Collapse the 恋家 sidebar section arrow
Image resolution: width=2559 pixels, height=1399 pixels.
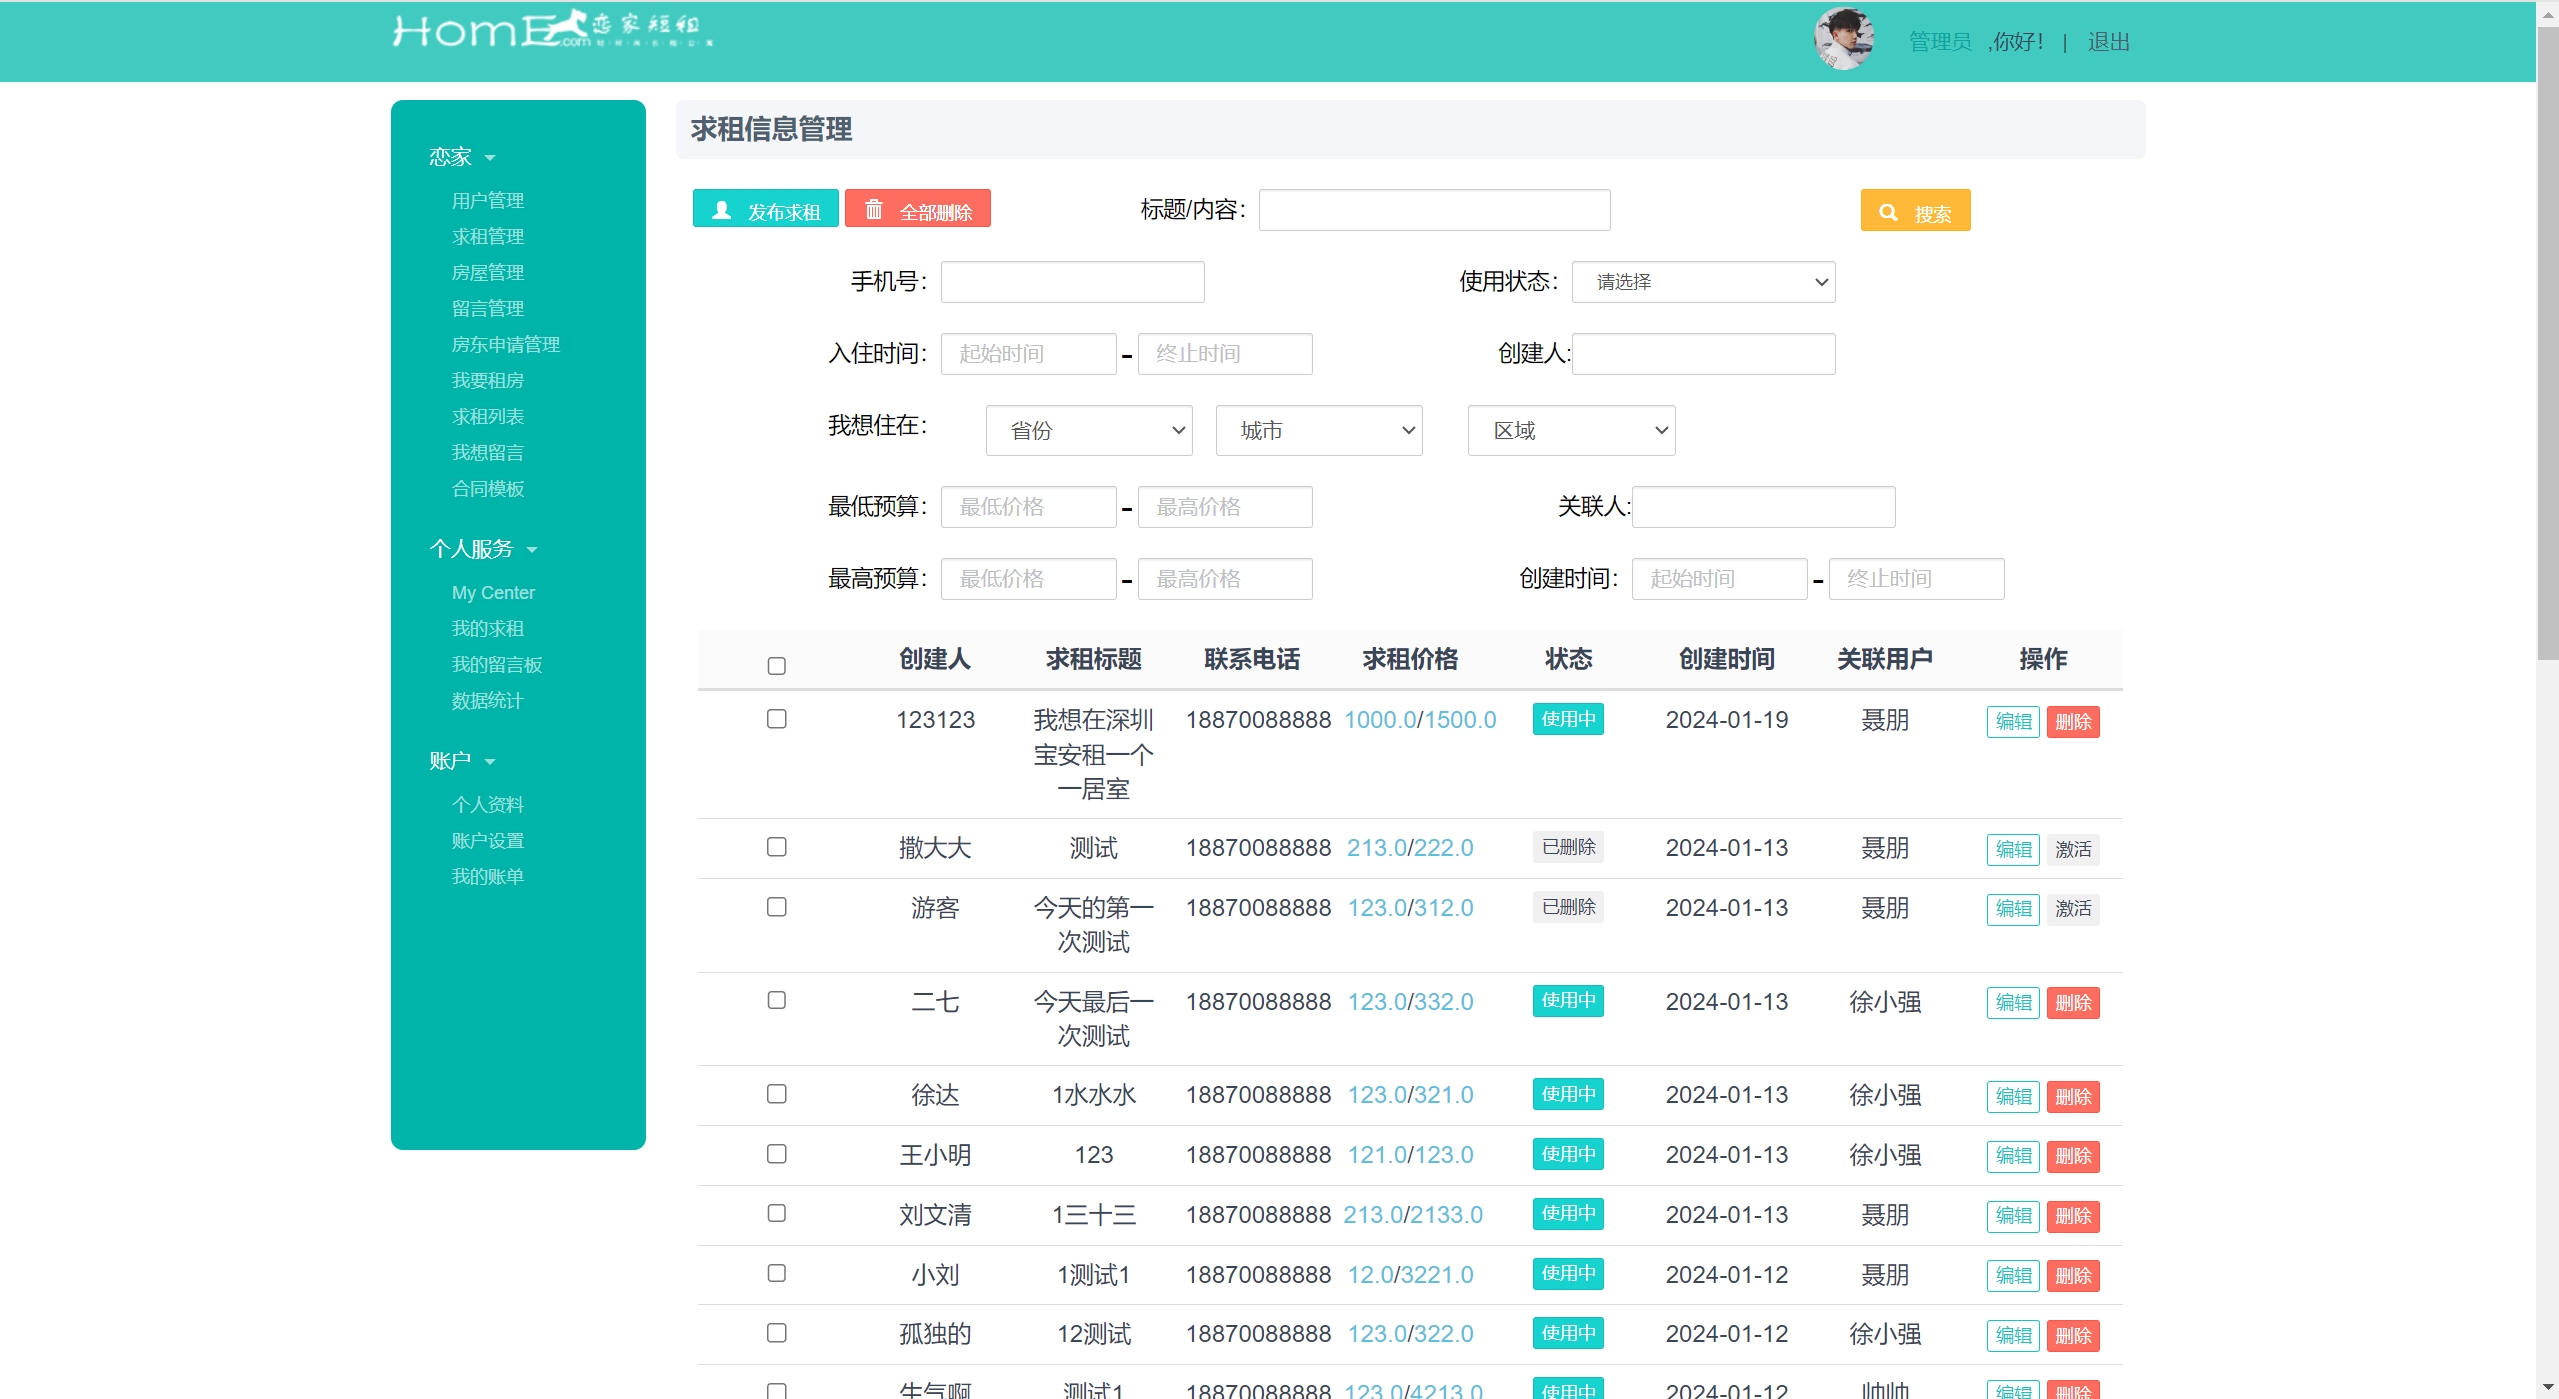click(490, 158)
